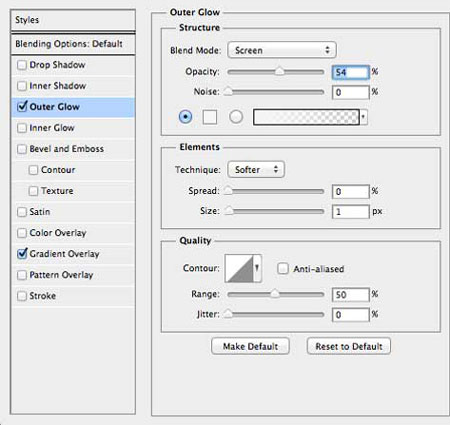Enable the Anti-aliased checkbox
450x425 pixels.
283,268
